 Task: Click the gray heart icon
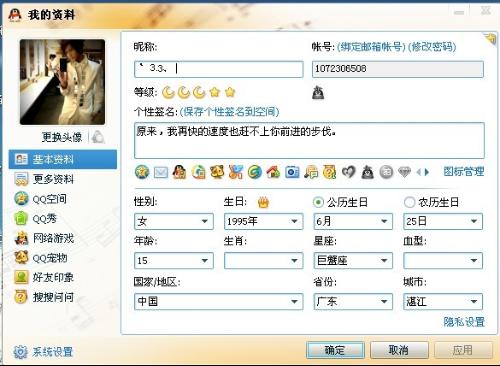coord(348,172)
